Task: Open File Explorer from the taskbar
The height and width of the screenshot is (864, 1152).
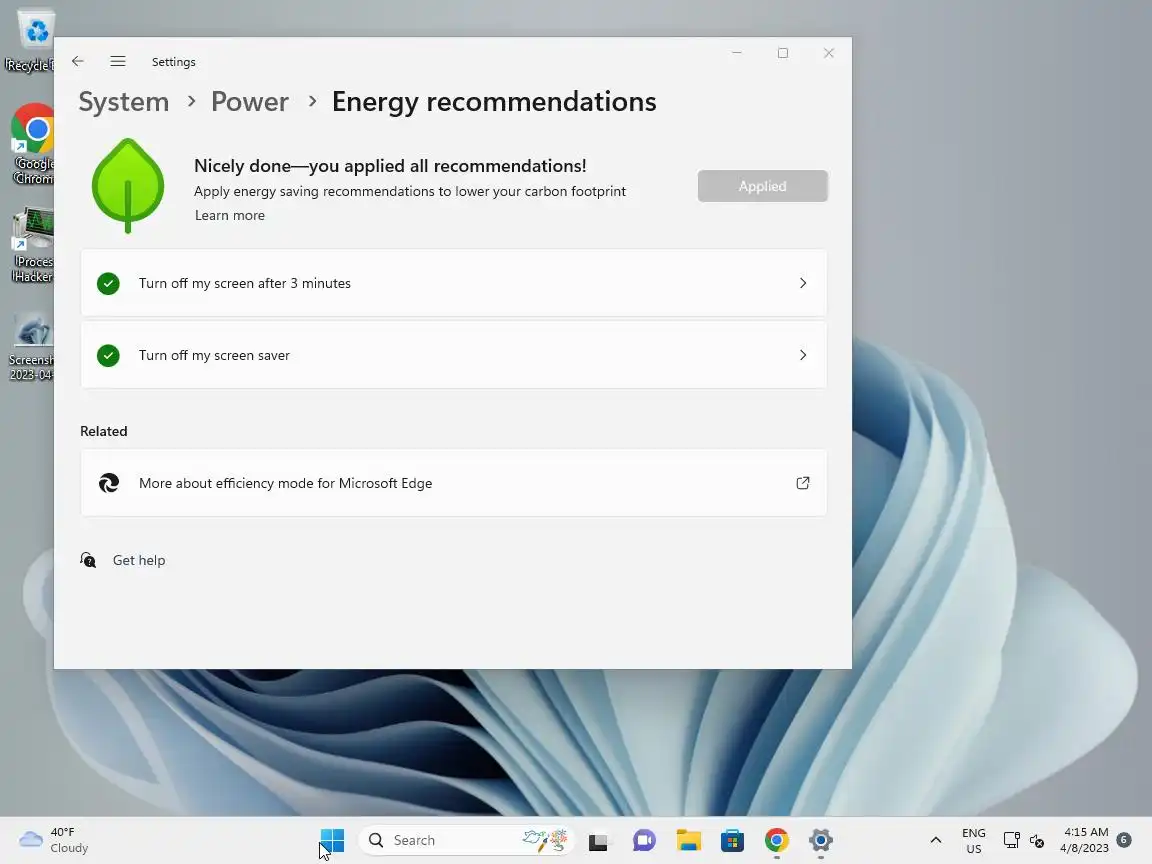Action: click(688, 840)
